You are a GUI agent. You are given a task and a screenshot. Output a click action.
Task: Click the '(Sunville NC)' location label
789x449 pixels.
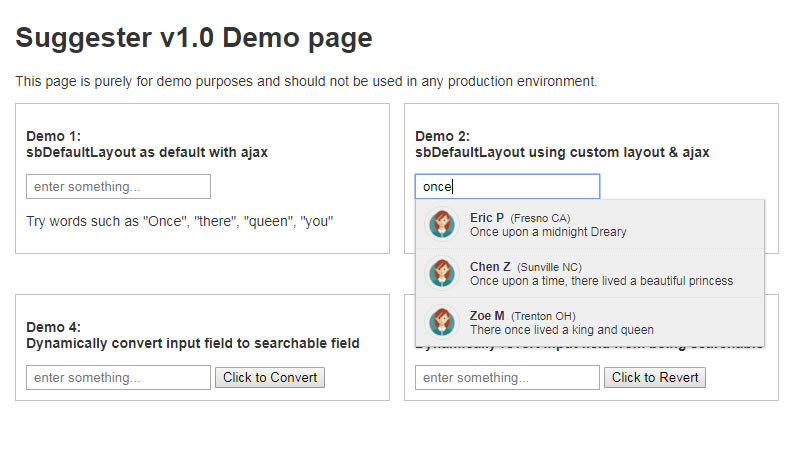pos(549,267)
